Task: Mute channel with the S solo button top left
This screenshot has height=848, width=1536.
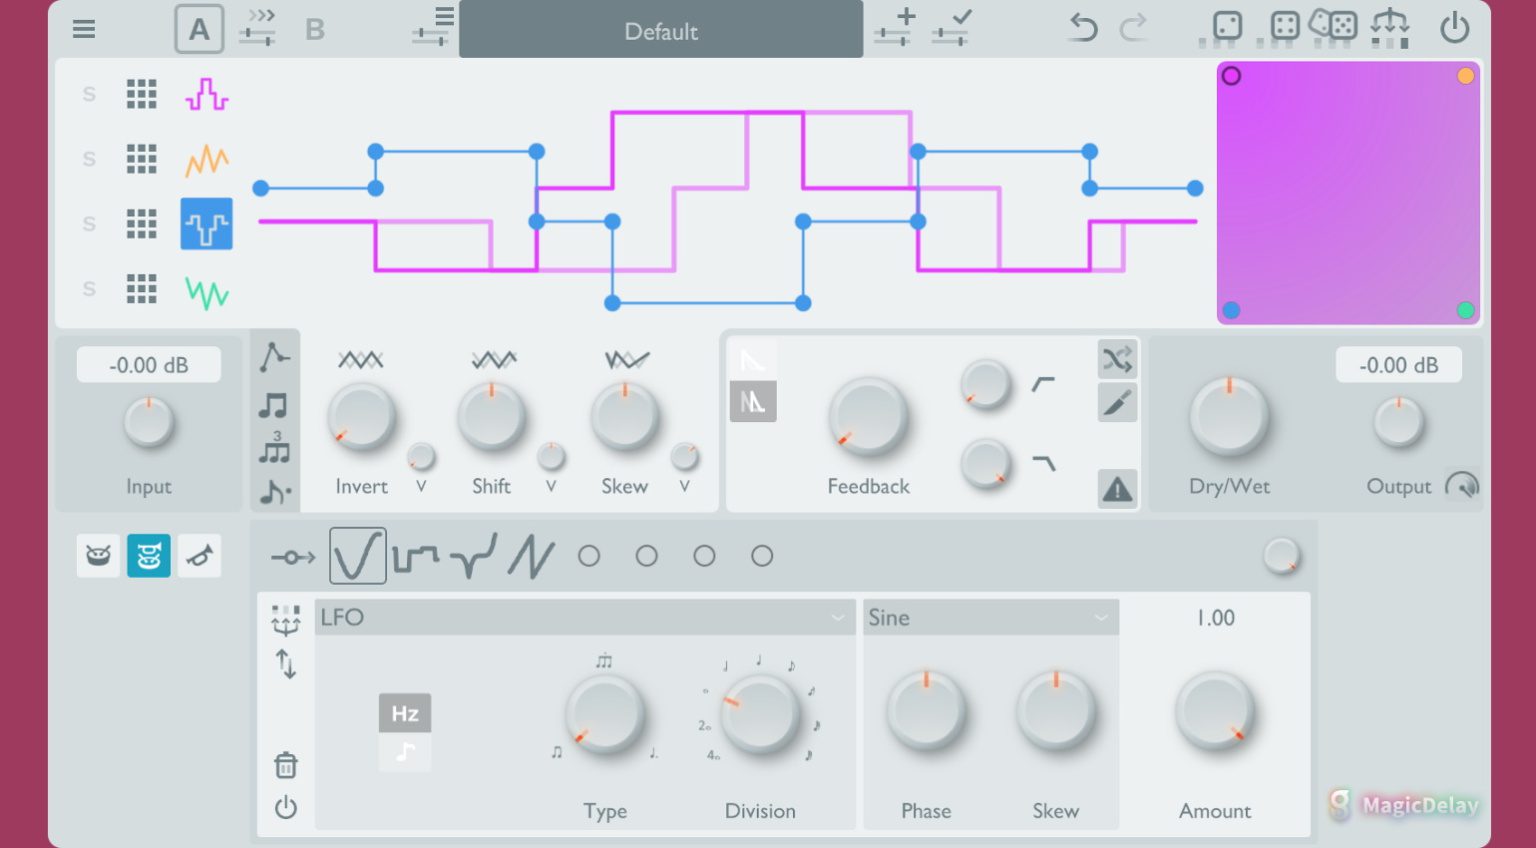Action: tap(88, 94)
